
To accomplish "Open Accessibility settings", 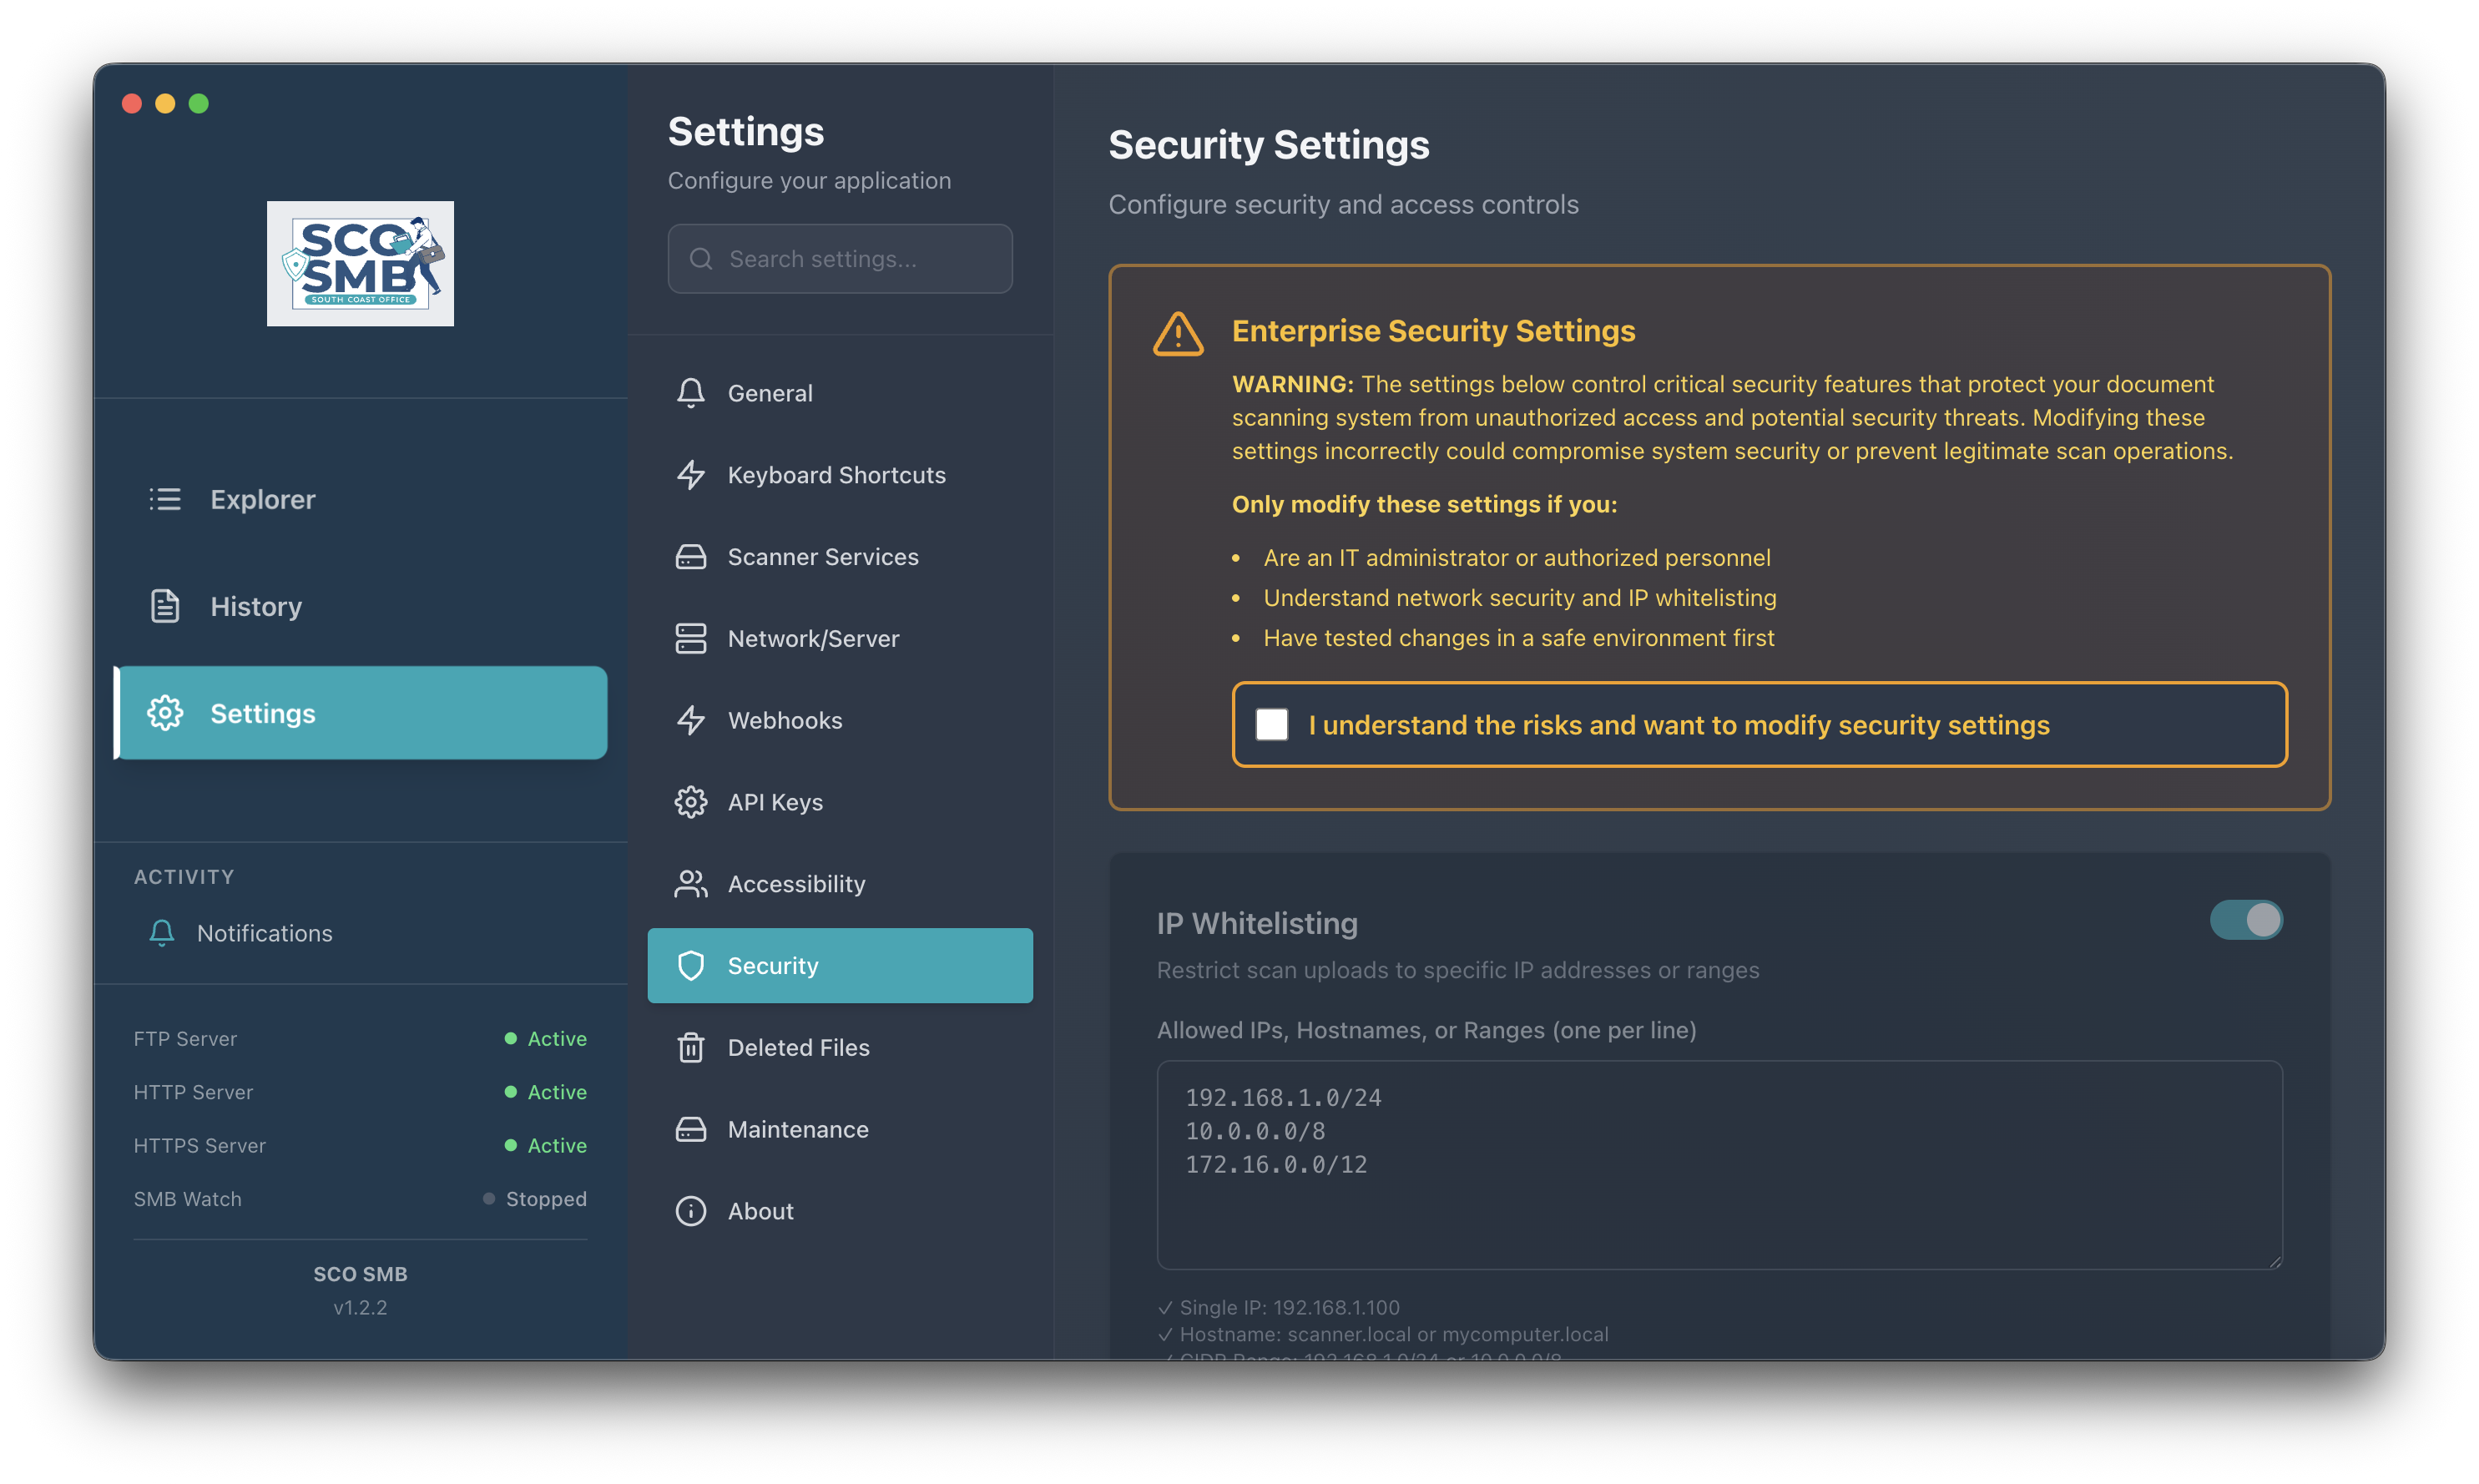I will (x=840, y=884).
